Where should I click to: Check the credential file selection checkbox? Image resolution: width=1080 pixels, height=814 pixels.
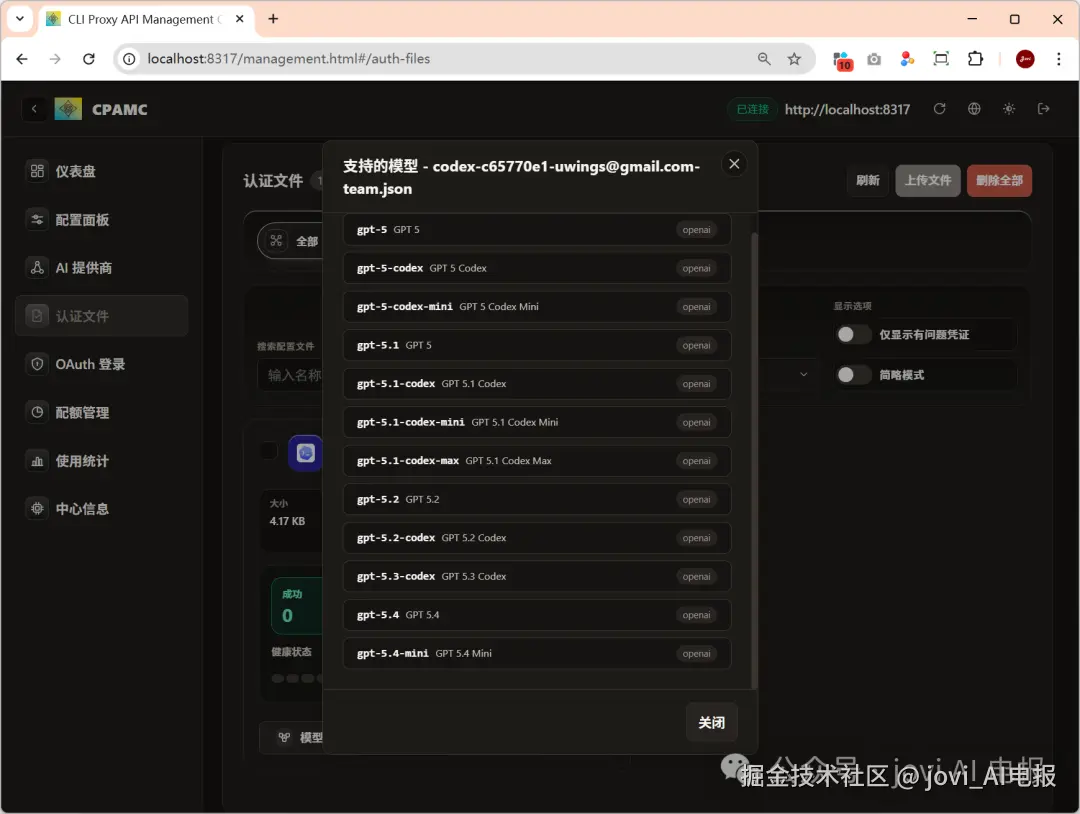click(268, 450)
